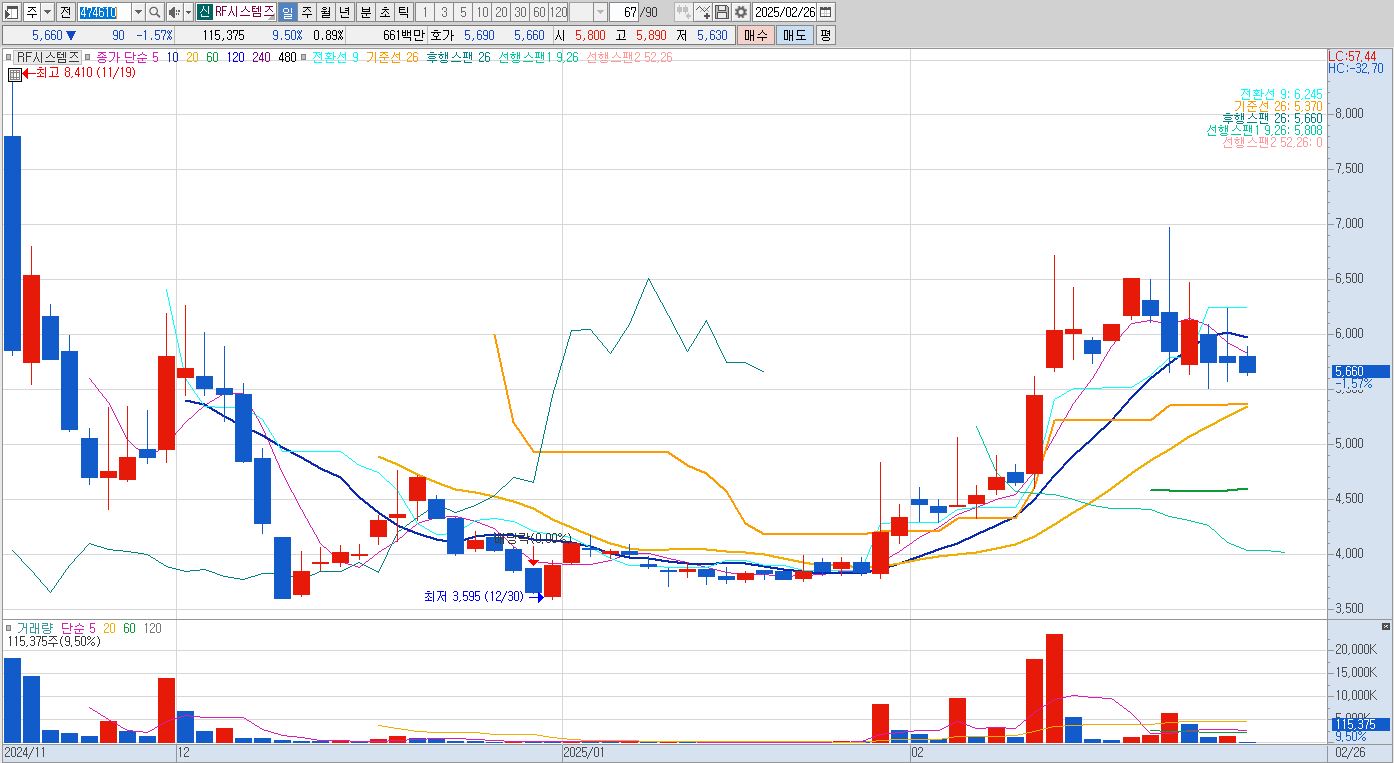Click the 평 button
Image resolution: width=1394 pixels, height=763 pixels.
[825, 35]
